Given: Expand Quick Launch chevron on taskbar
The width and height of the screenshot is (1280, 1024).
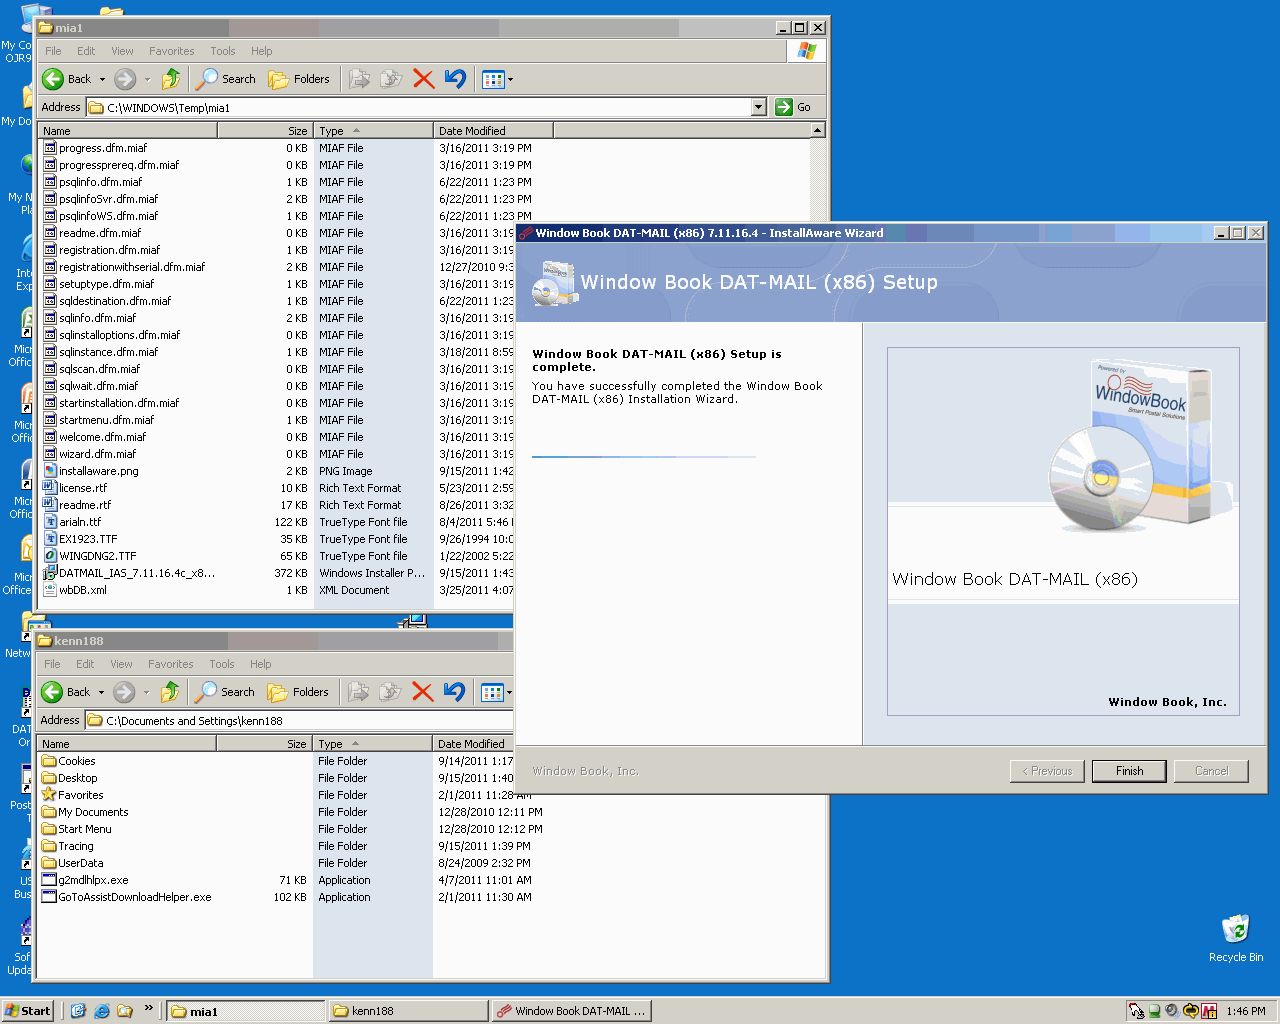Looking at the screenshot, I should [149, 1008].
